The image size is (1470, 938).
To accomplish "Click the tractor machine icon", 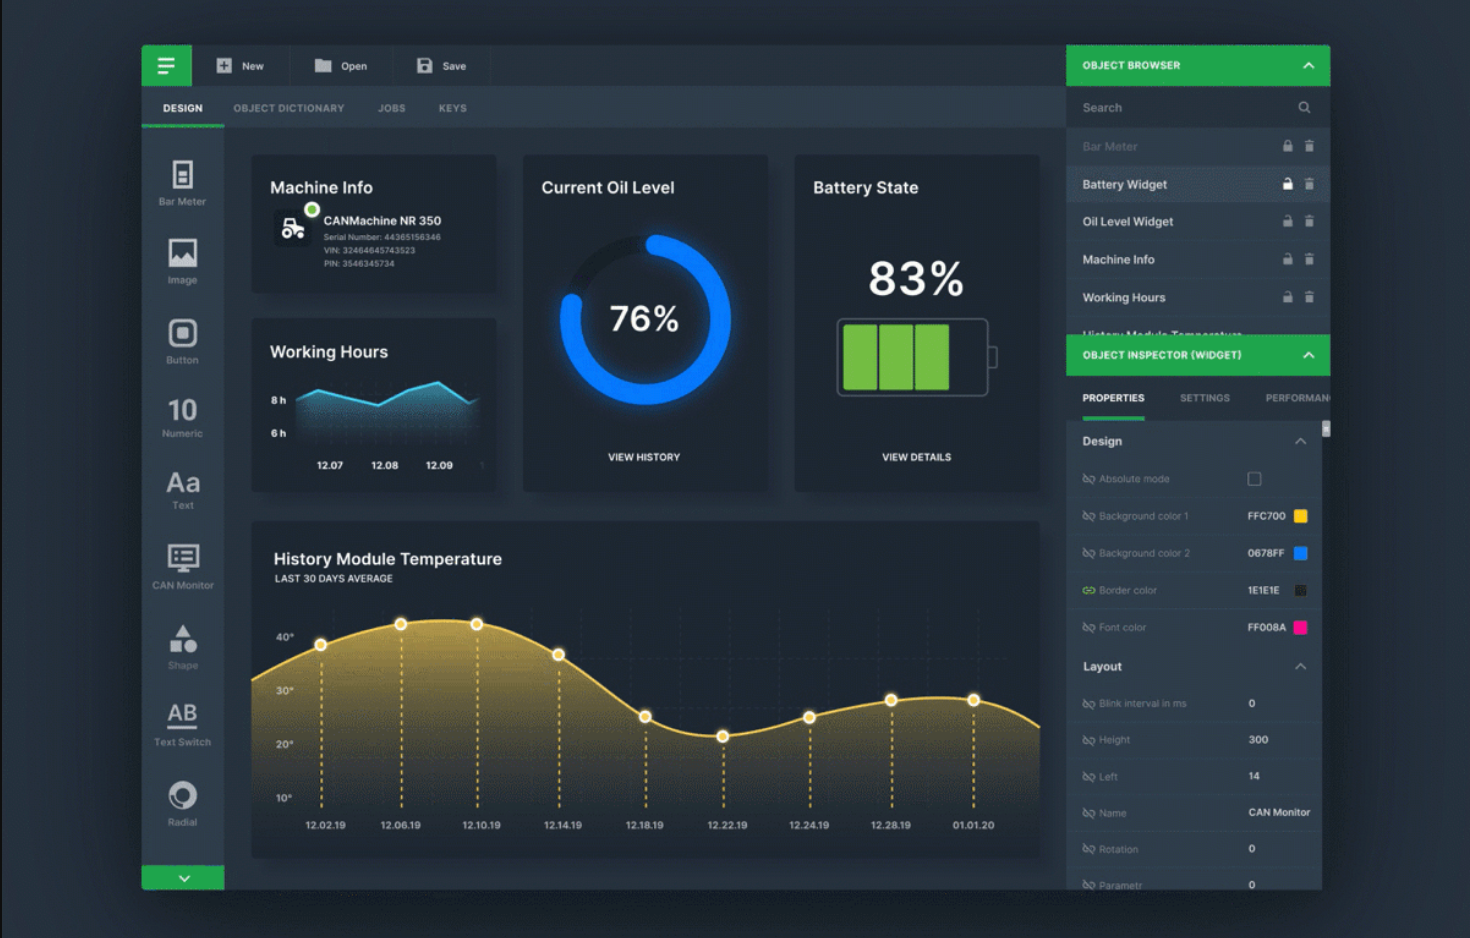I will [x=292, y=229].
